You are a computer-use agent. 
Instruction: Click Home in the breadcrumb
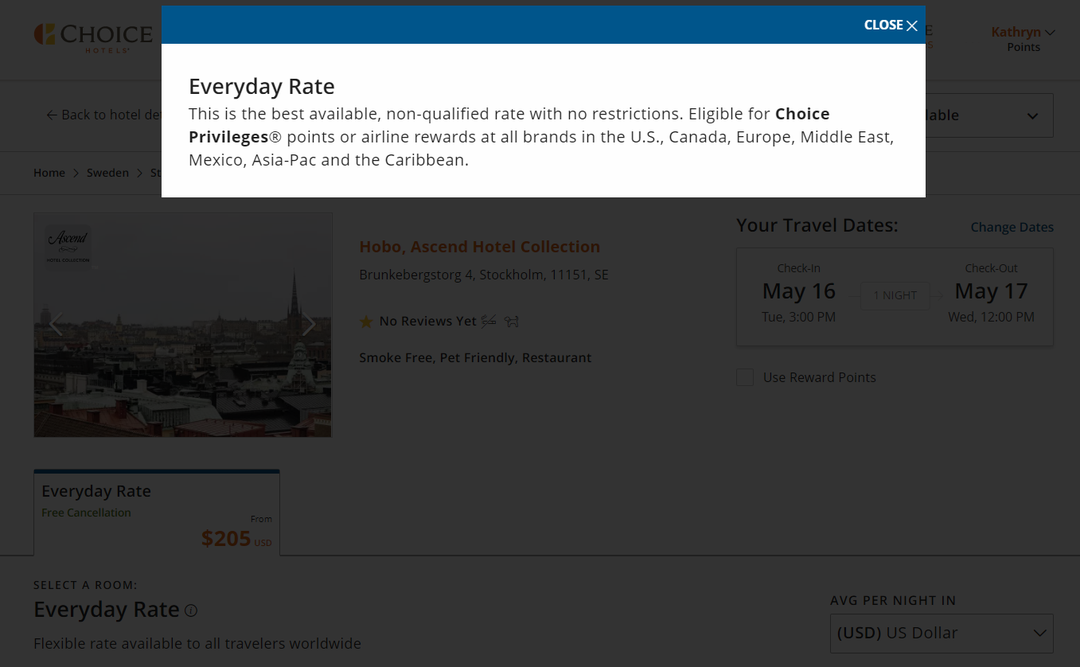click(49, 172)
